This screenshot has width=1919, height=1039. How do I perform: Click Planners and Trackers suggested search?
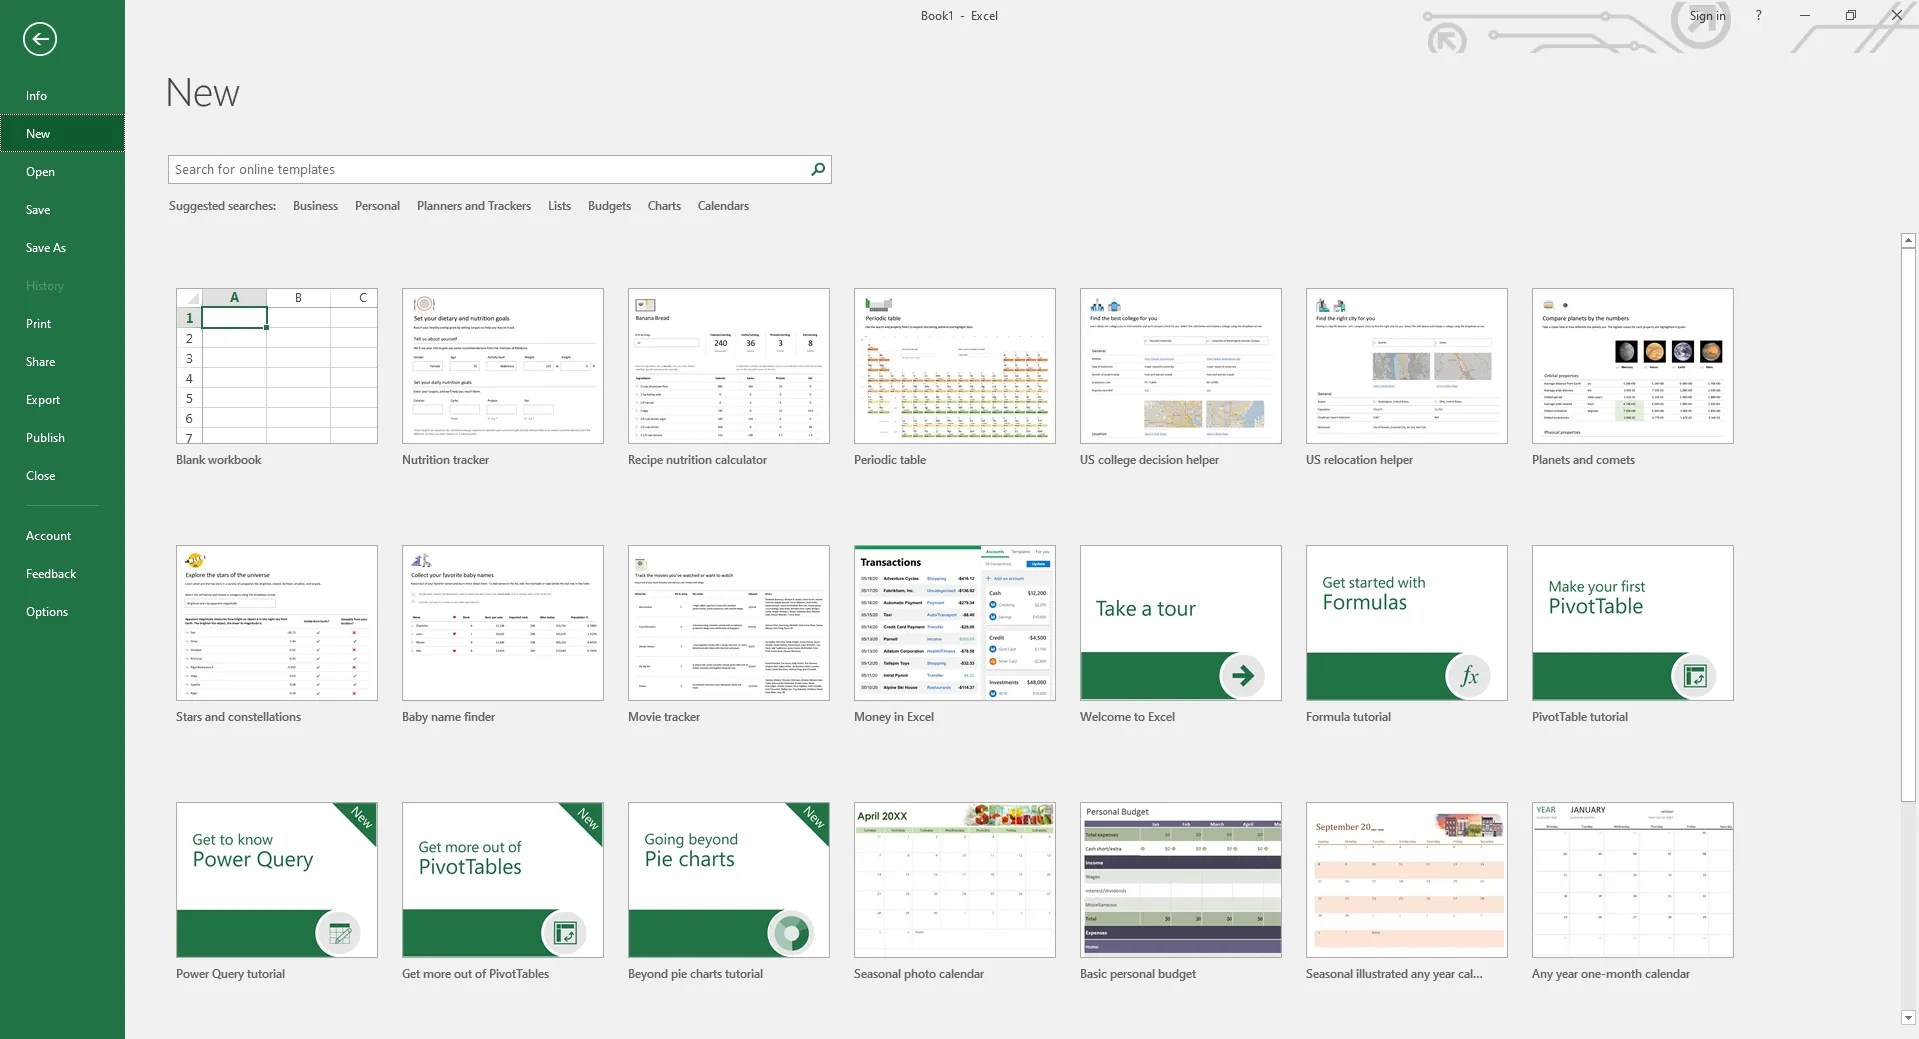tap(474, 206)
